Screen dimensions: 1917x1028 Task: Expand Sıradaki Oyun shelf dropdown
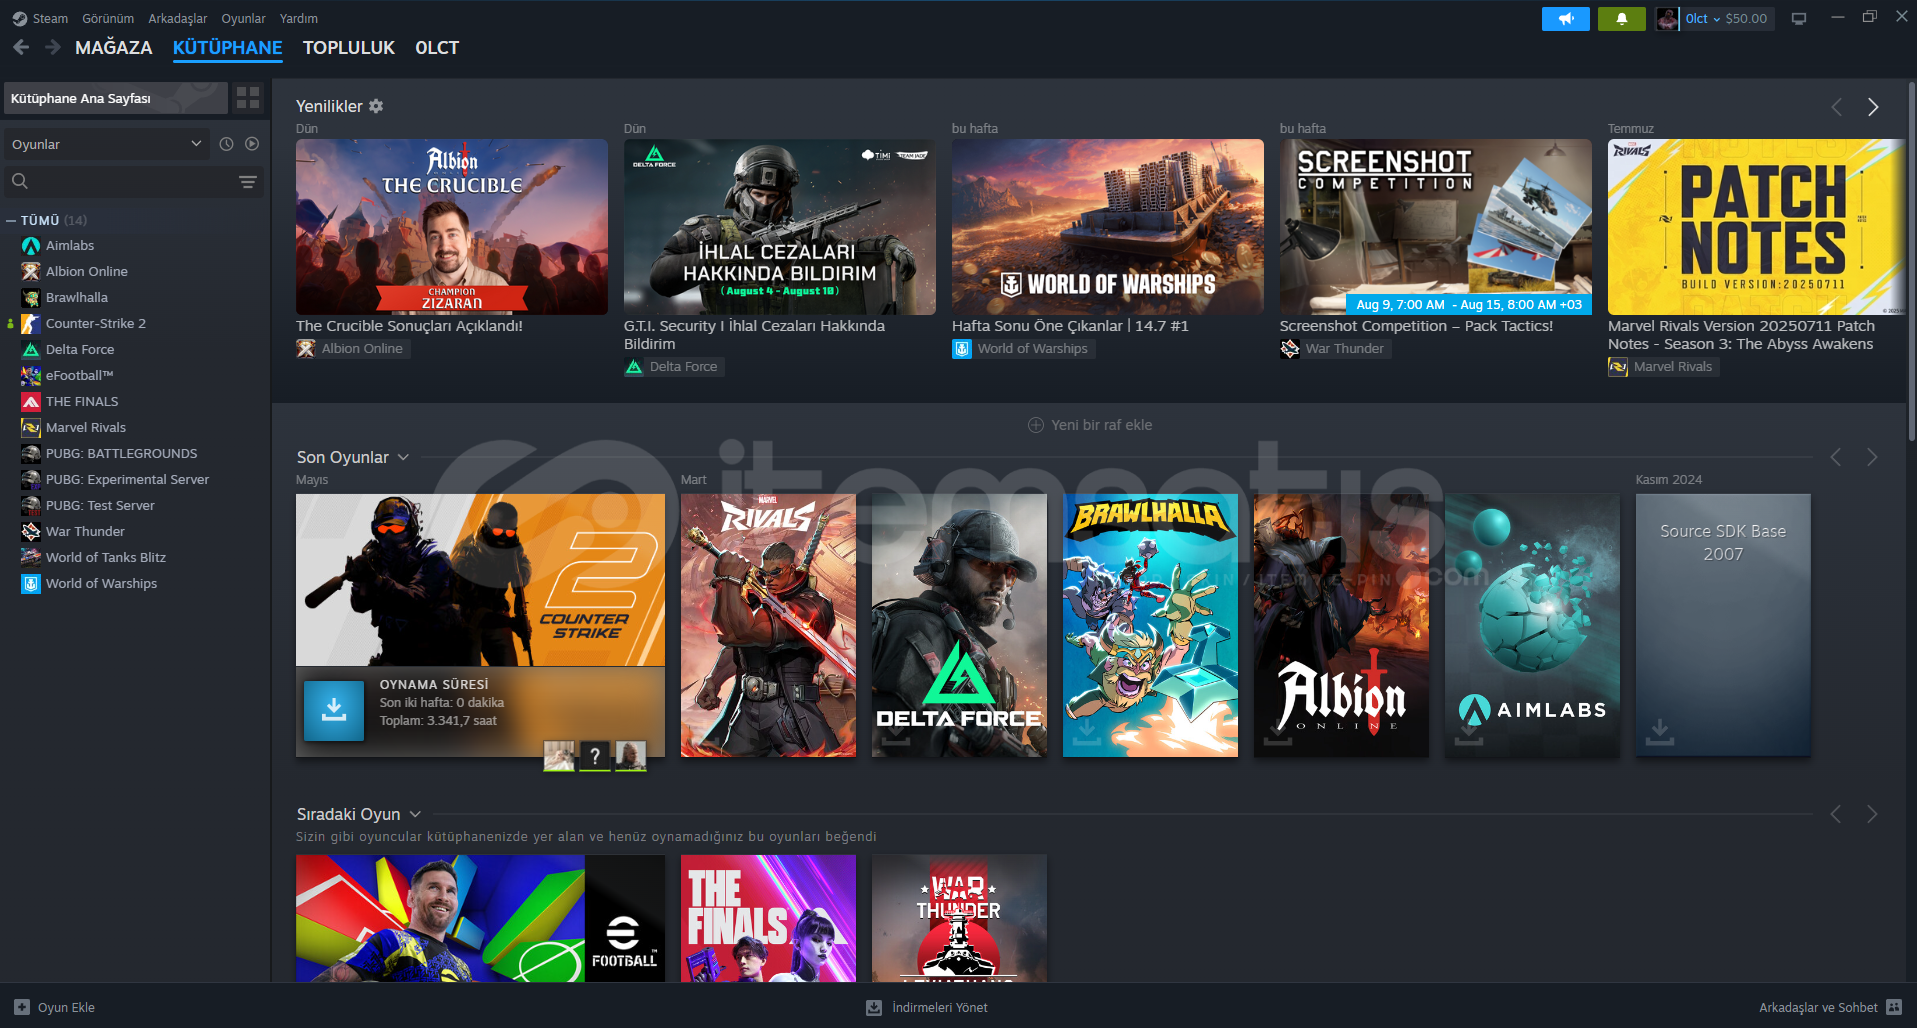415,814
